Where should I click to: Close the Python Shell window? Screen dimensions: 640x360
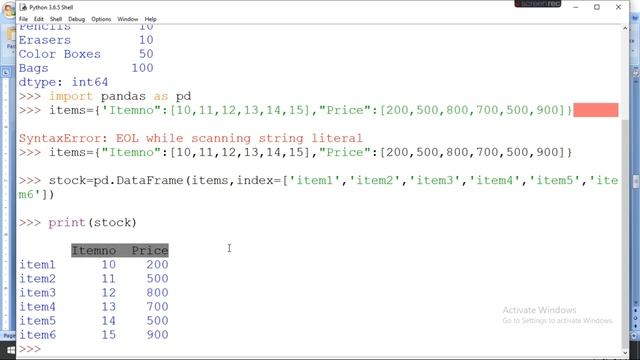point(618,7)
